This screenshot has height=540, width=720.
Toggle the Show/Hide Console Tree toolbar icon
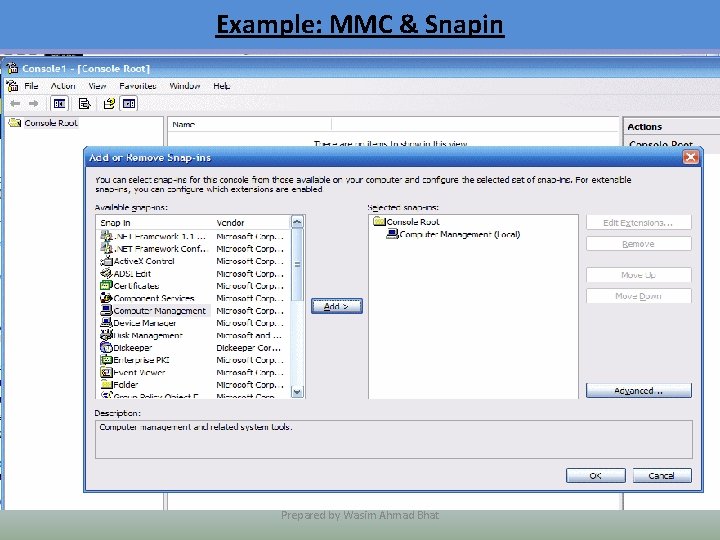coord(59,104)
